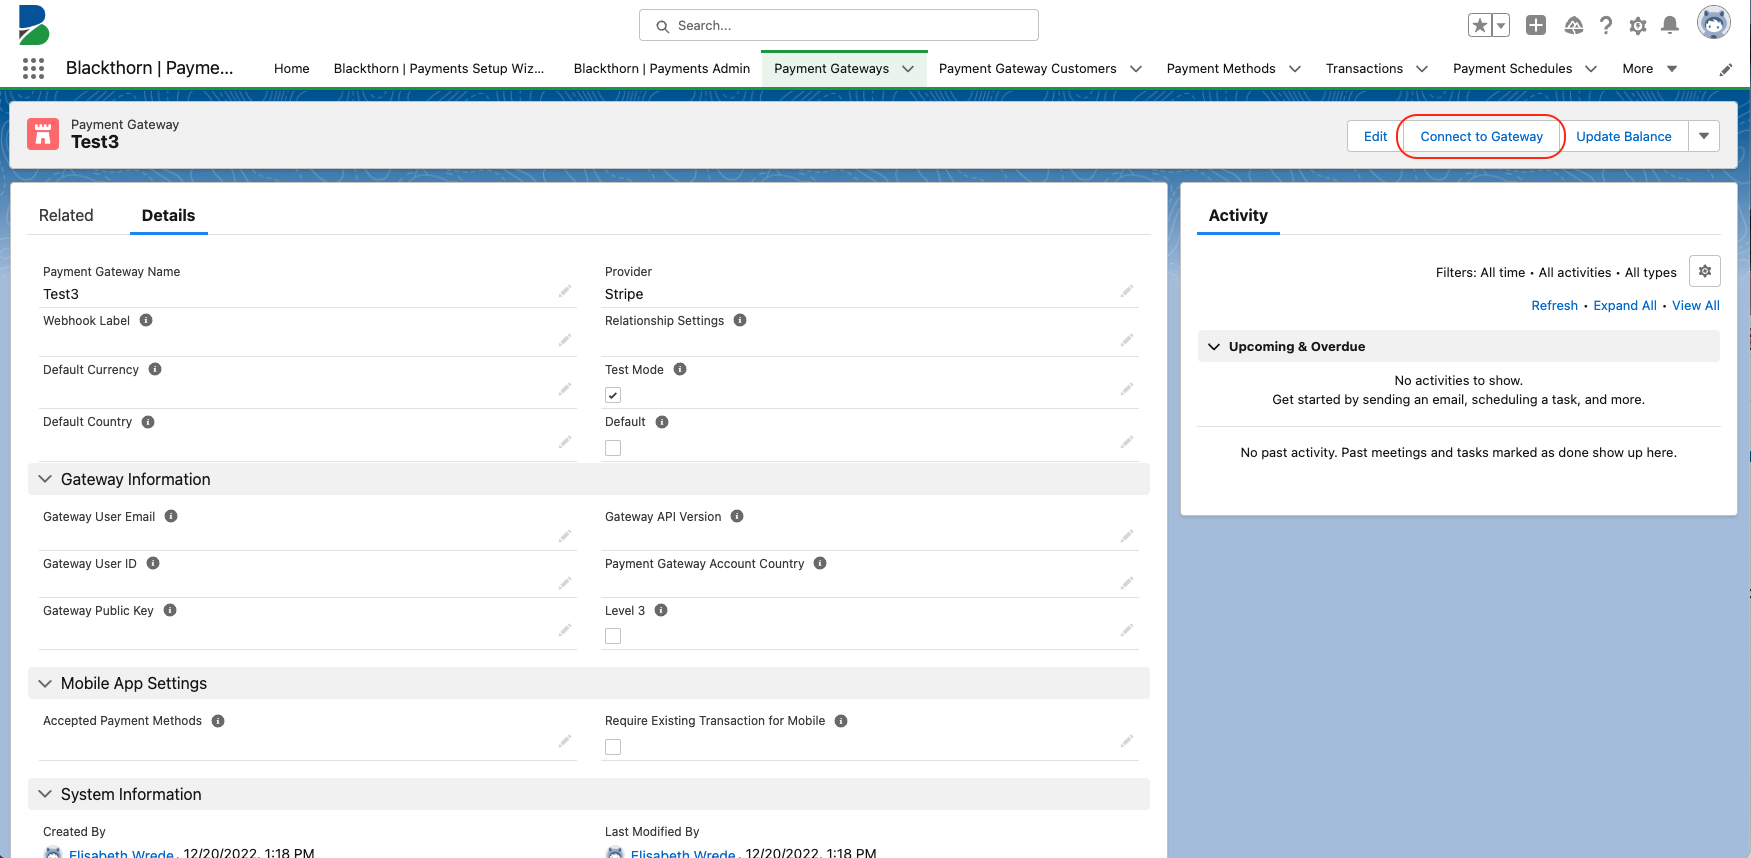Open the favorites list dropdown arrow

click(1501, 25)
